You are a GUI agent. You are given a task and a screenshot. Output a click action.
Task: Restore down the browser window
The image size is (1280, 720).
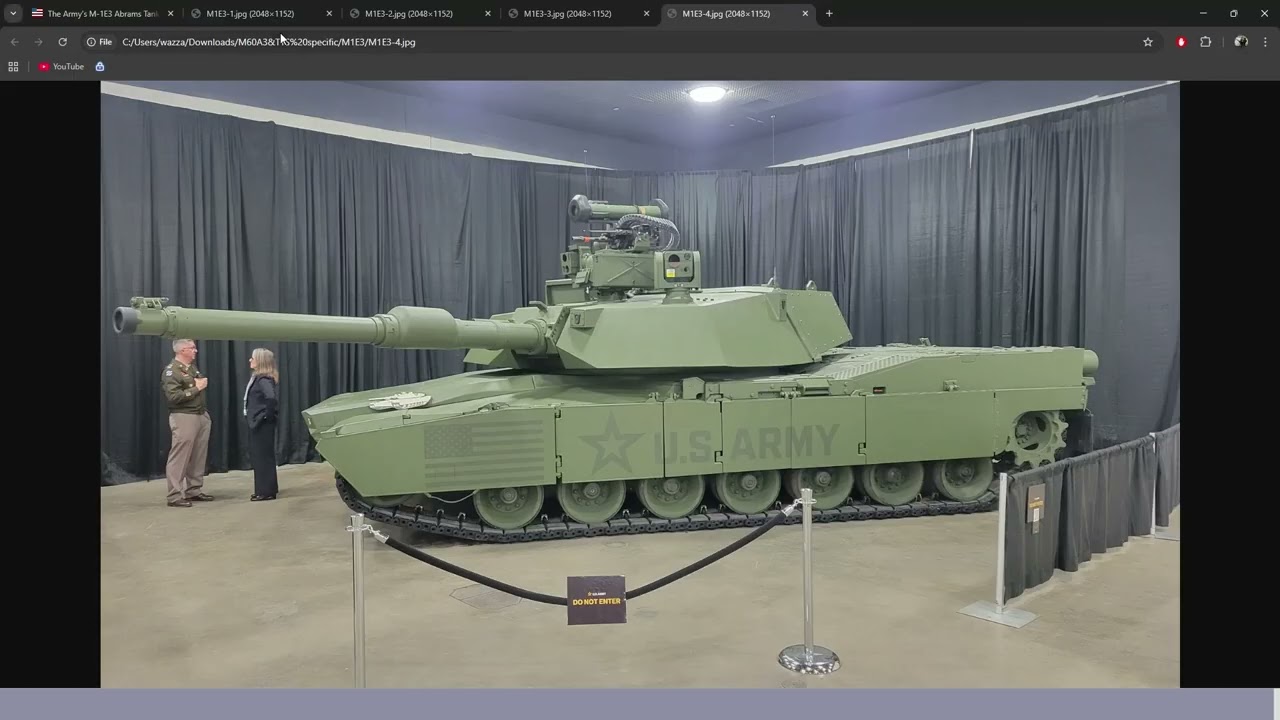[1233, 13]
